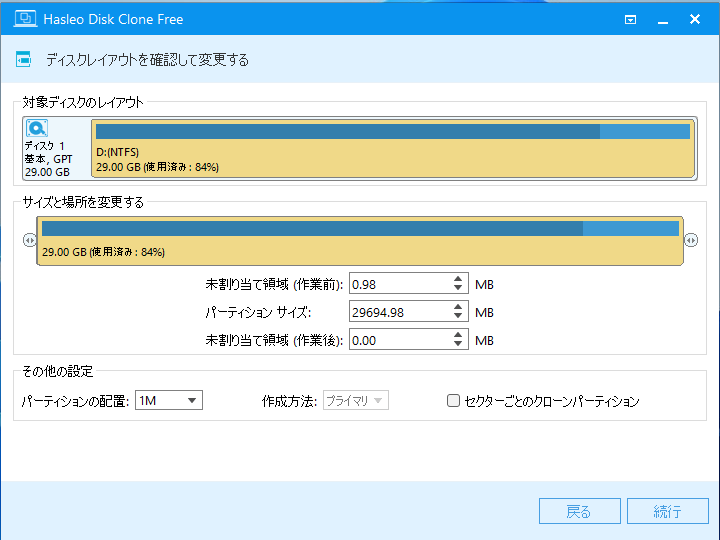Open the パーティションの配置 1M dropdown
Screen dimensions: 720x540
tap(169, 400)
